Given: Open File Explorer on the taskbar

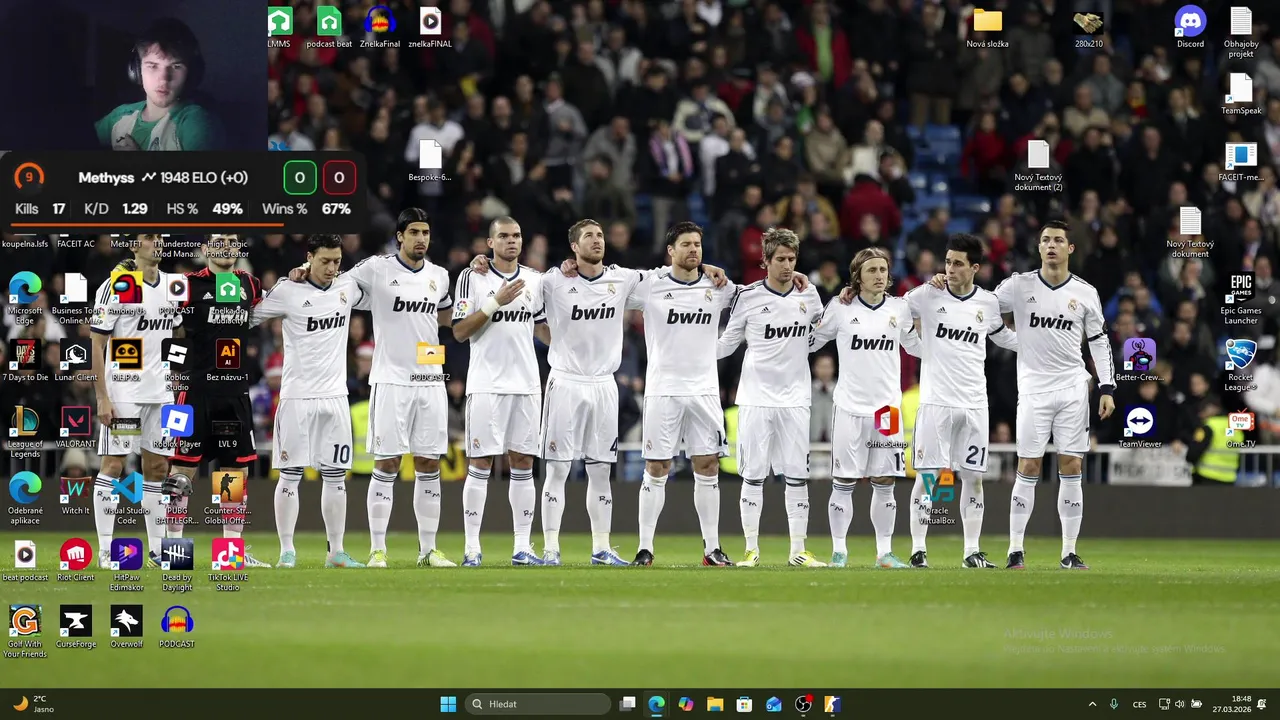Looking at the screenshot, I should (x=715, y=704).
